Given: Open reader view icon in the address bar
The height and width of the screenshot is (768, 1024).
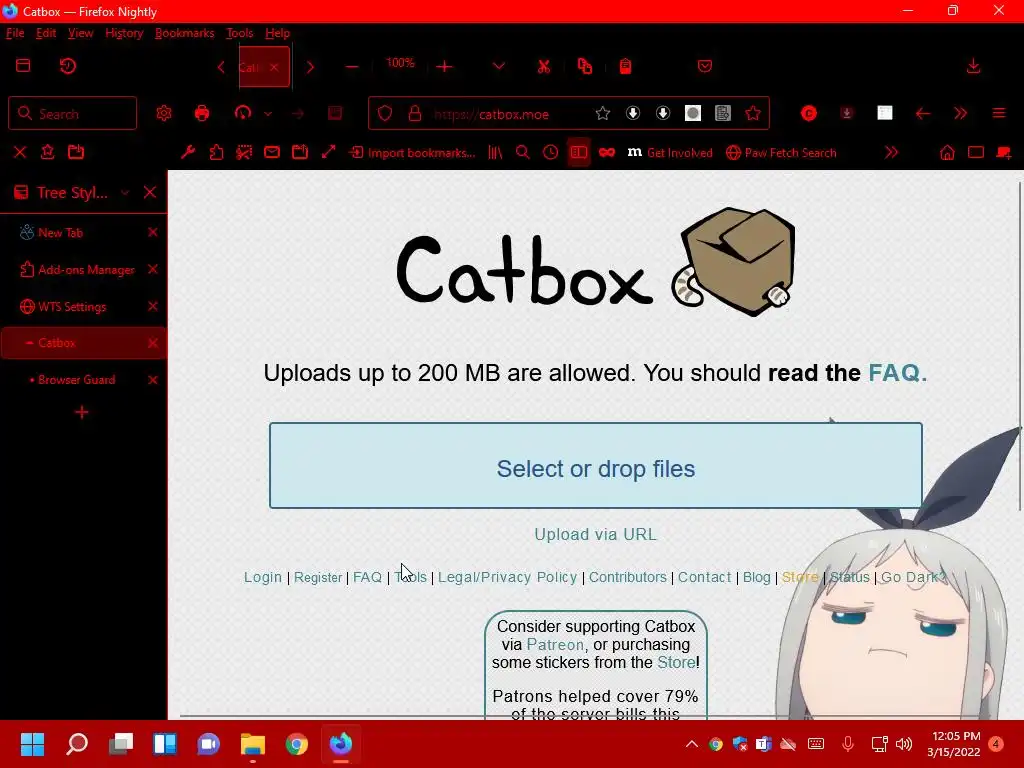Looking at the screenshot, I should [x=723, y=114].
